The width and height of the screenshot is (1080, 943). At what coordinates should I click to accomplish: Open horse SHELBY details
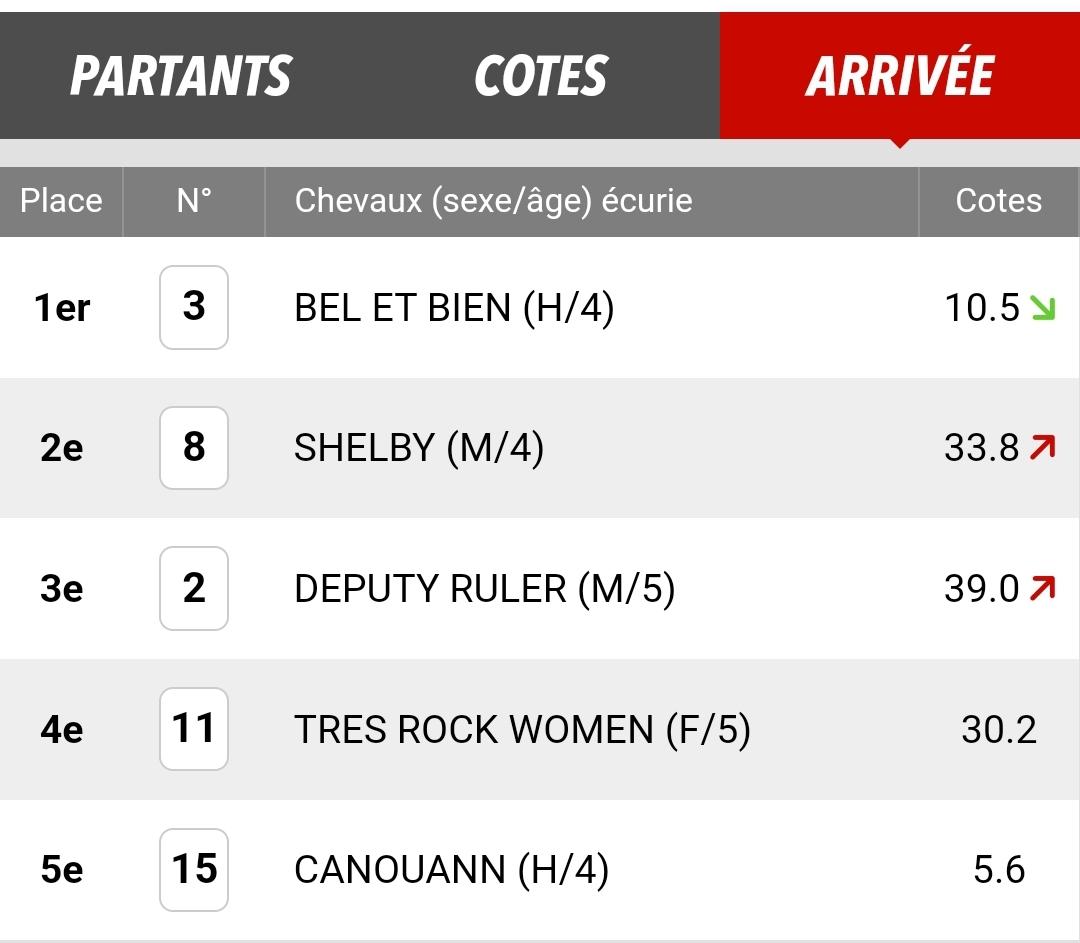[x=419, y=448]
